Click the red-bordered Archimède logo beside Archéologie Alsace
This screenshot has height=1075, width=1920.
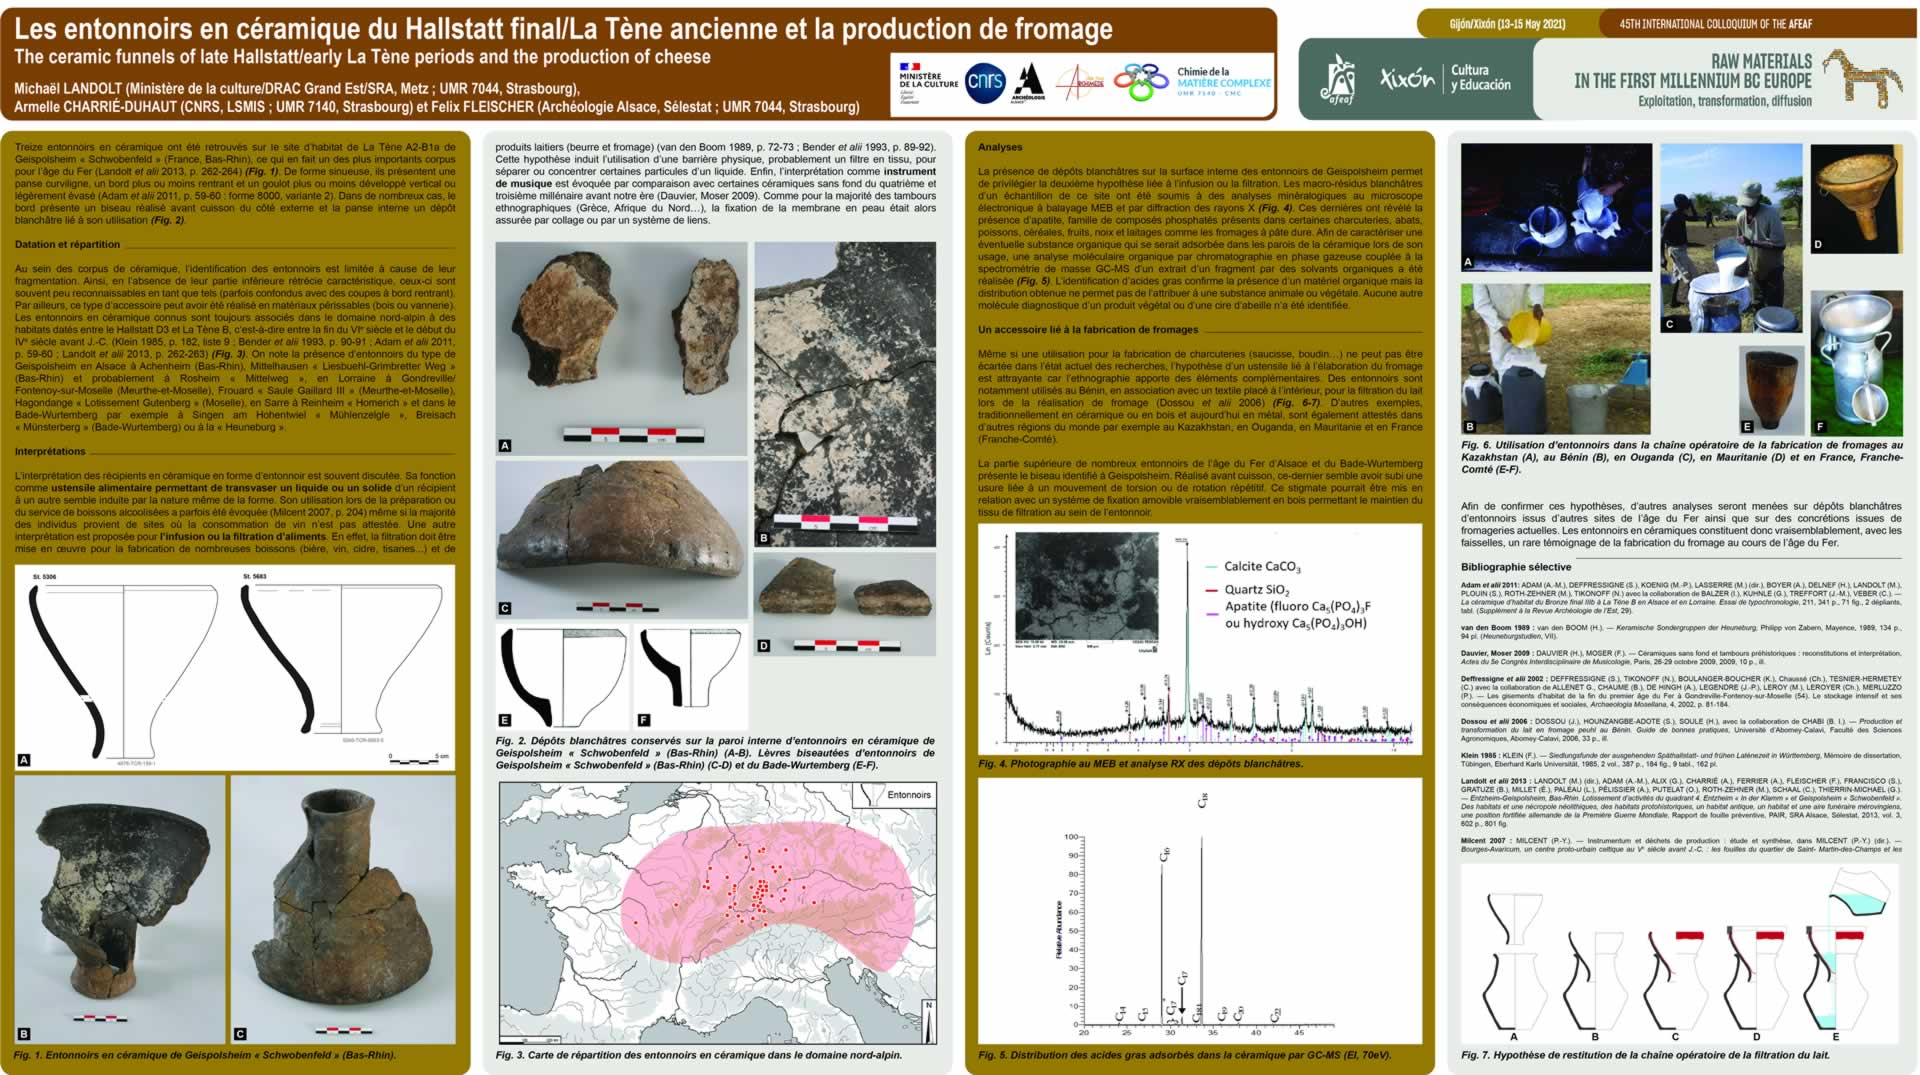[x=1080, y=83]
